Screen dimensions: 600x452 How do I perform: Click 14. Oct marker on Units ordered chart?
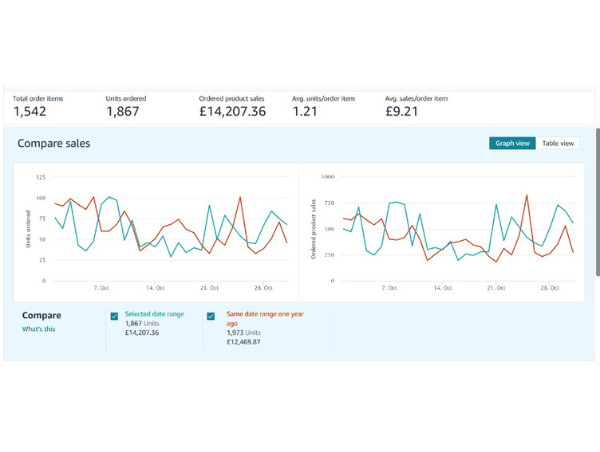[156, 285]
